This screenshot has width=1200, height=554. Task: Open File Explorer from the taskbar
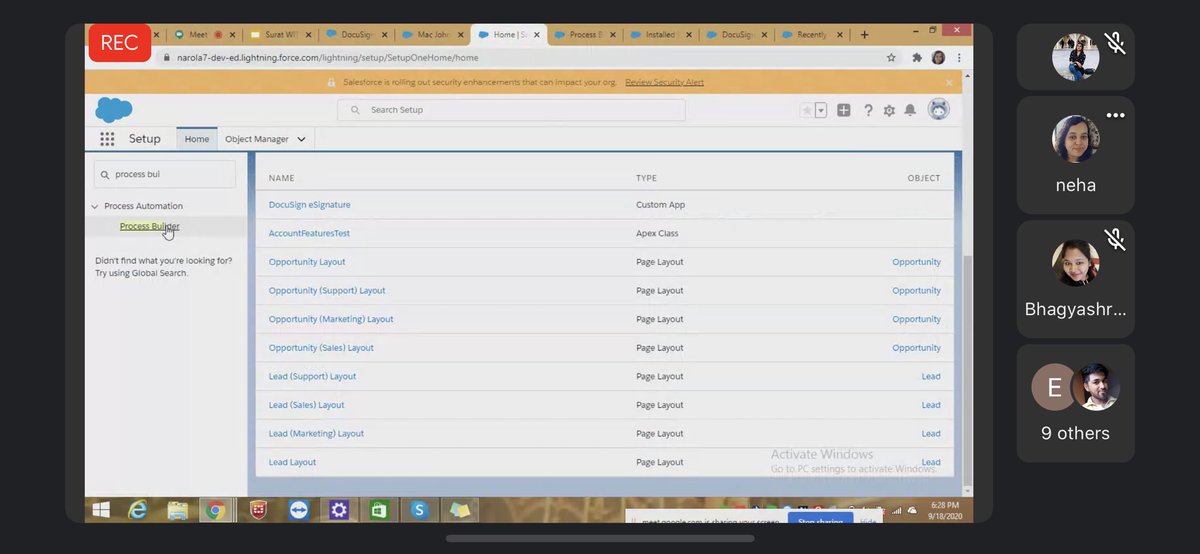click(x=177, y=510)
